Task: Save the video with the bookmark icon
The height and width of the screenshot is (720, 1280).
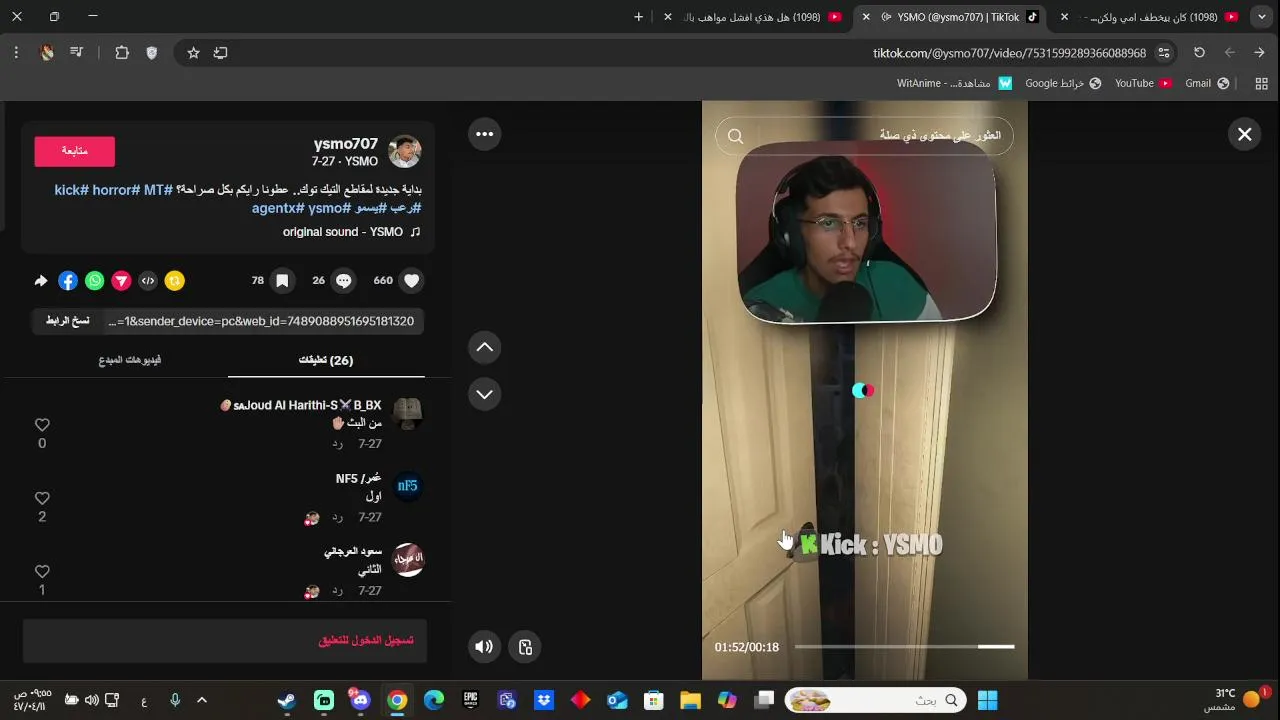Action: (282, 281)
